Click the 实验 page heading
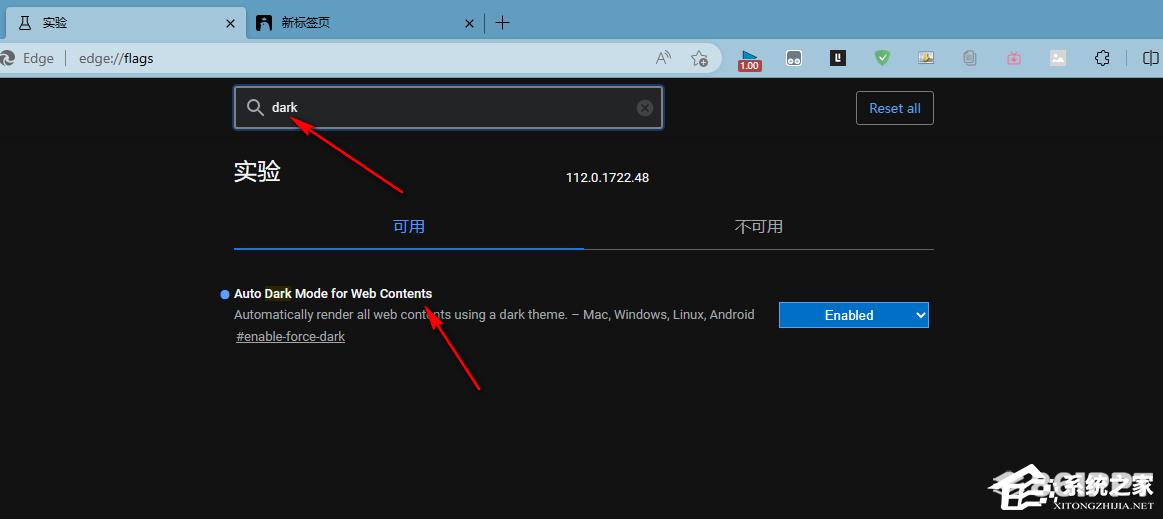Screen dimensions: 1163x519 (x=257, y=172)
